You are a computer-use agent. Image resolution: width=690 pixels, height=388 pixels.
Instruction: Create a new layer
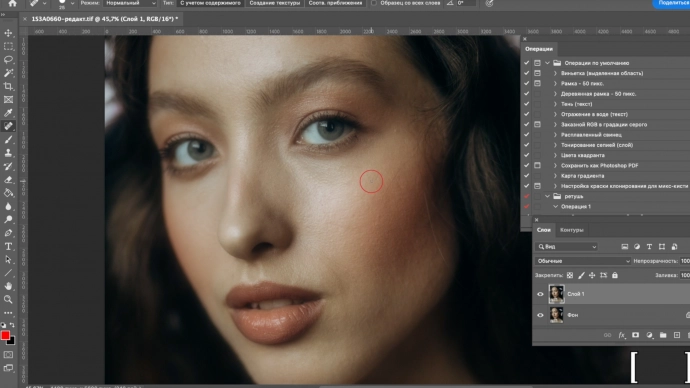click(677, 335)
